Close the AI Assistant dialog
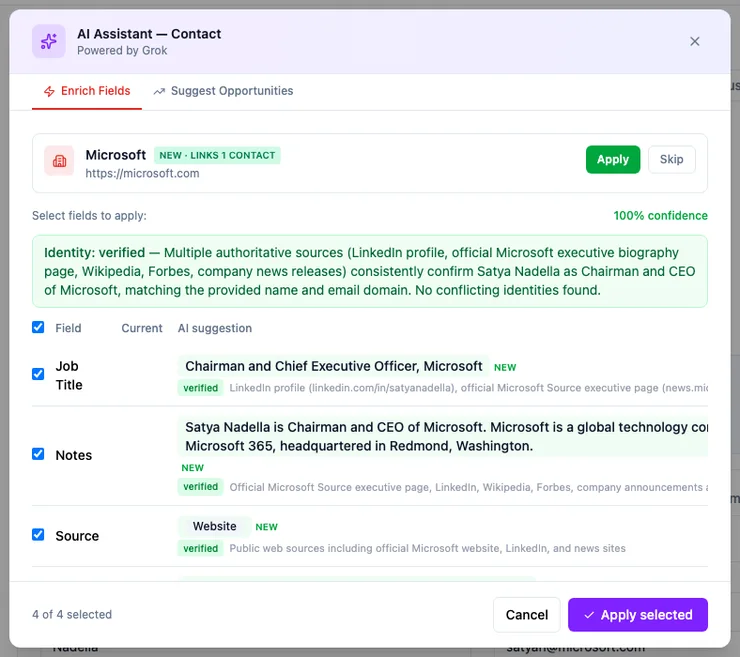Viewport: 740px width, 657px height. (x=694, y=42)
